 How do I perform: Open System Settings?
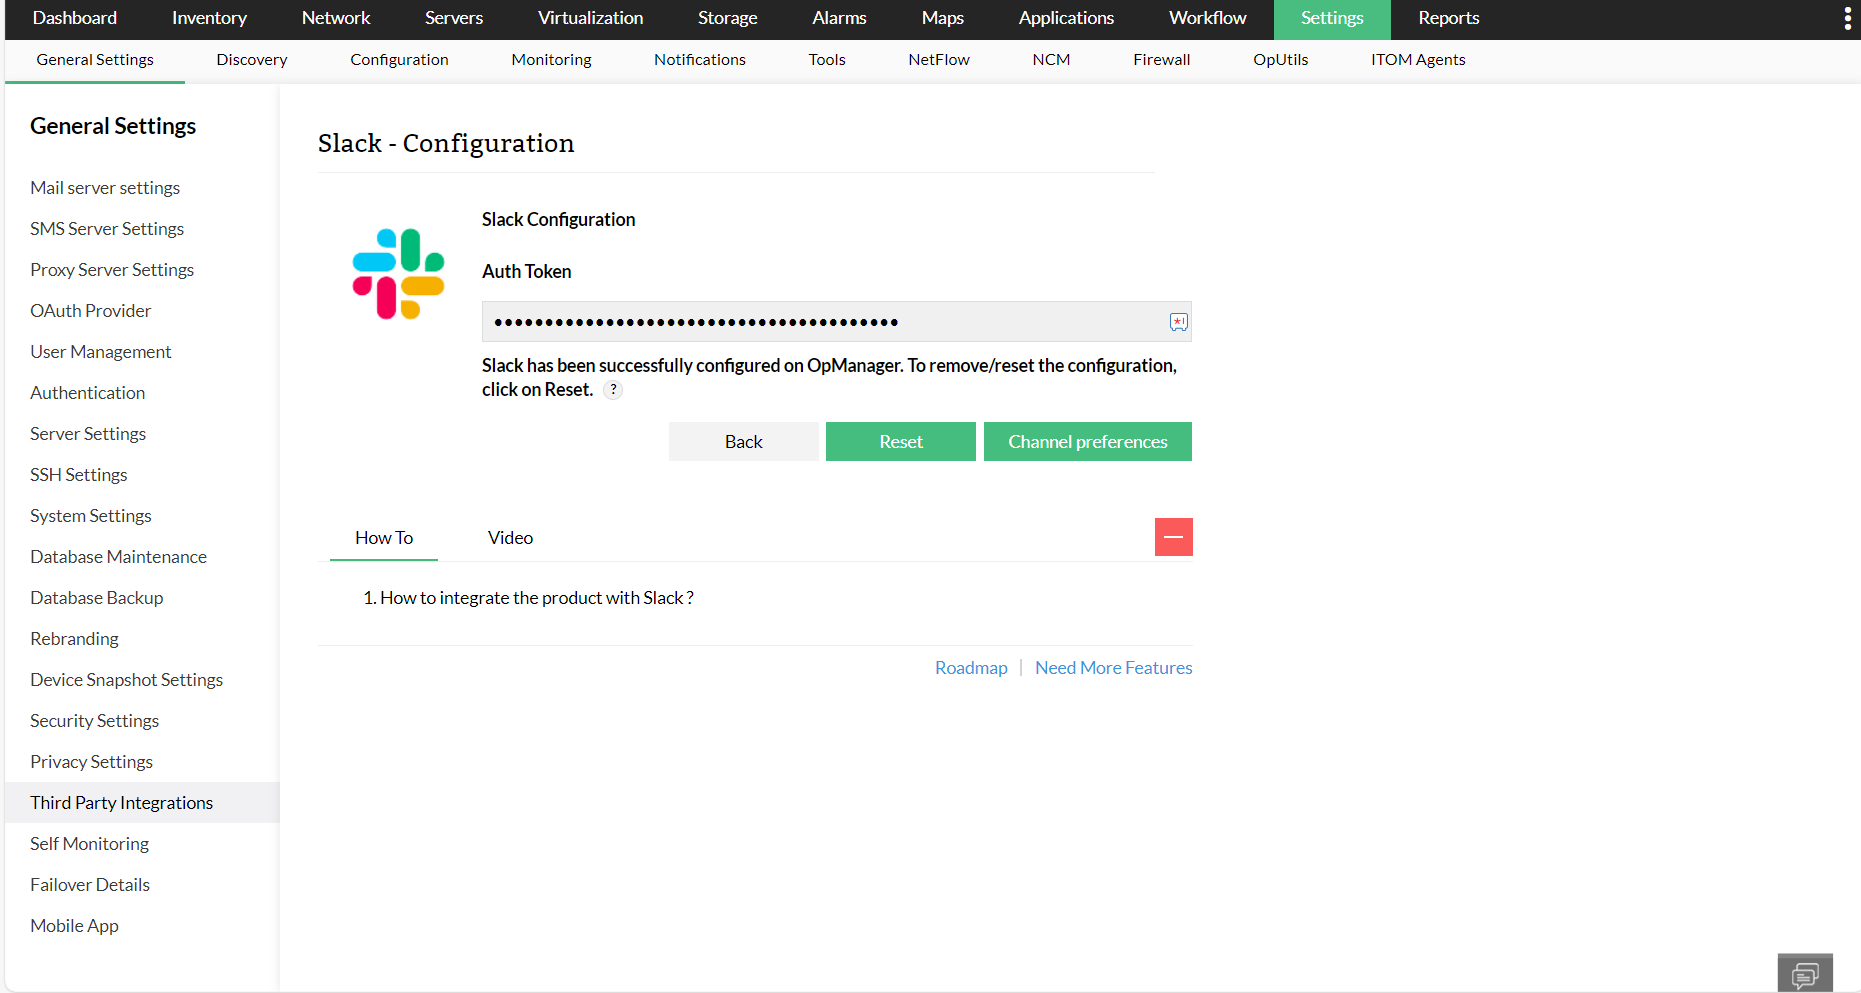[x=91, y=516]
